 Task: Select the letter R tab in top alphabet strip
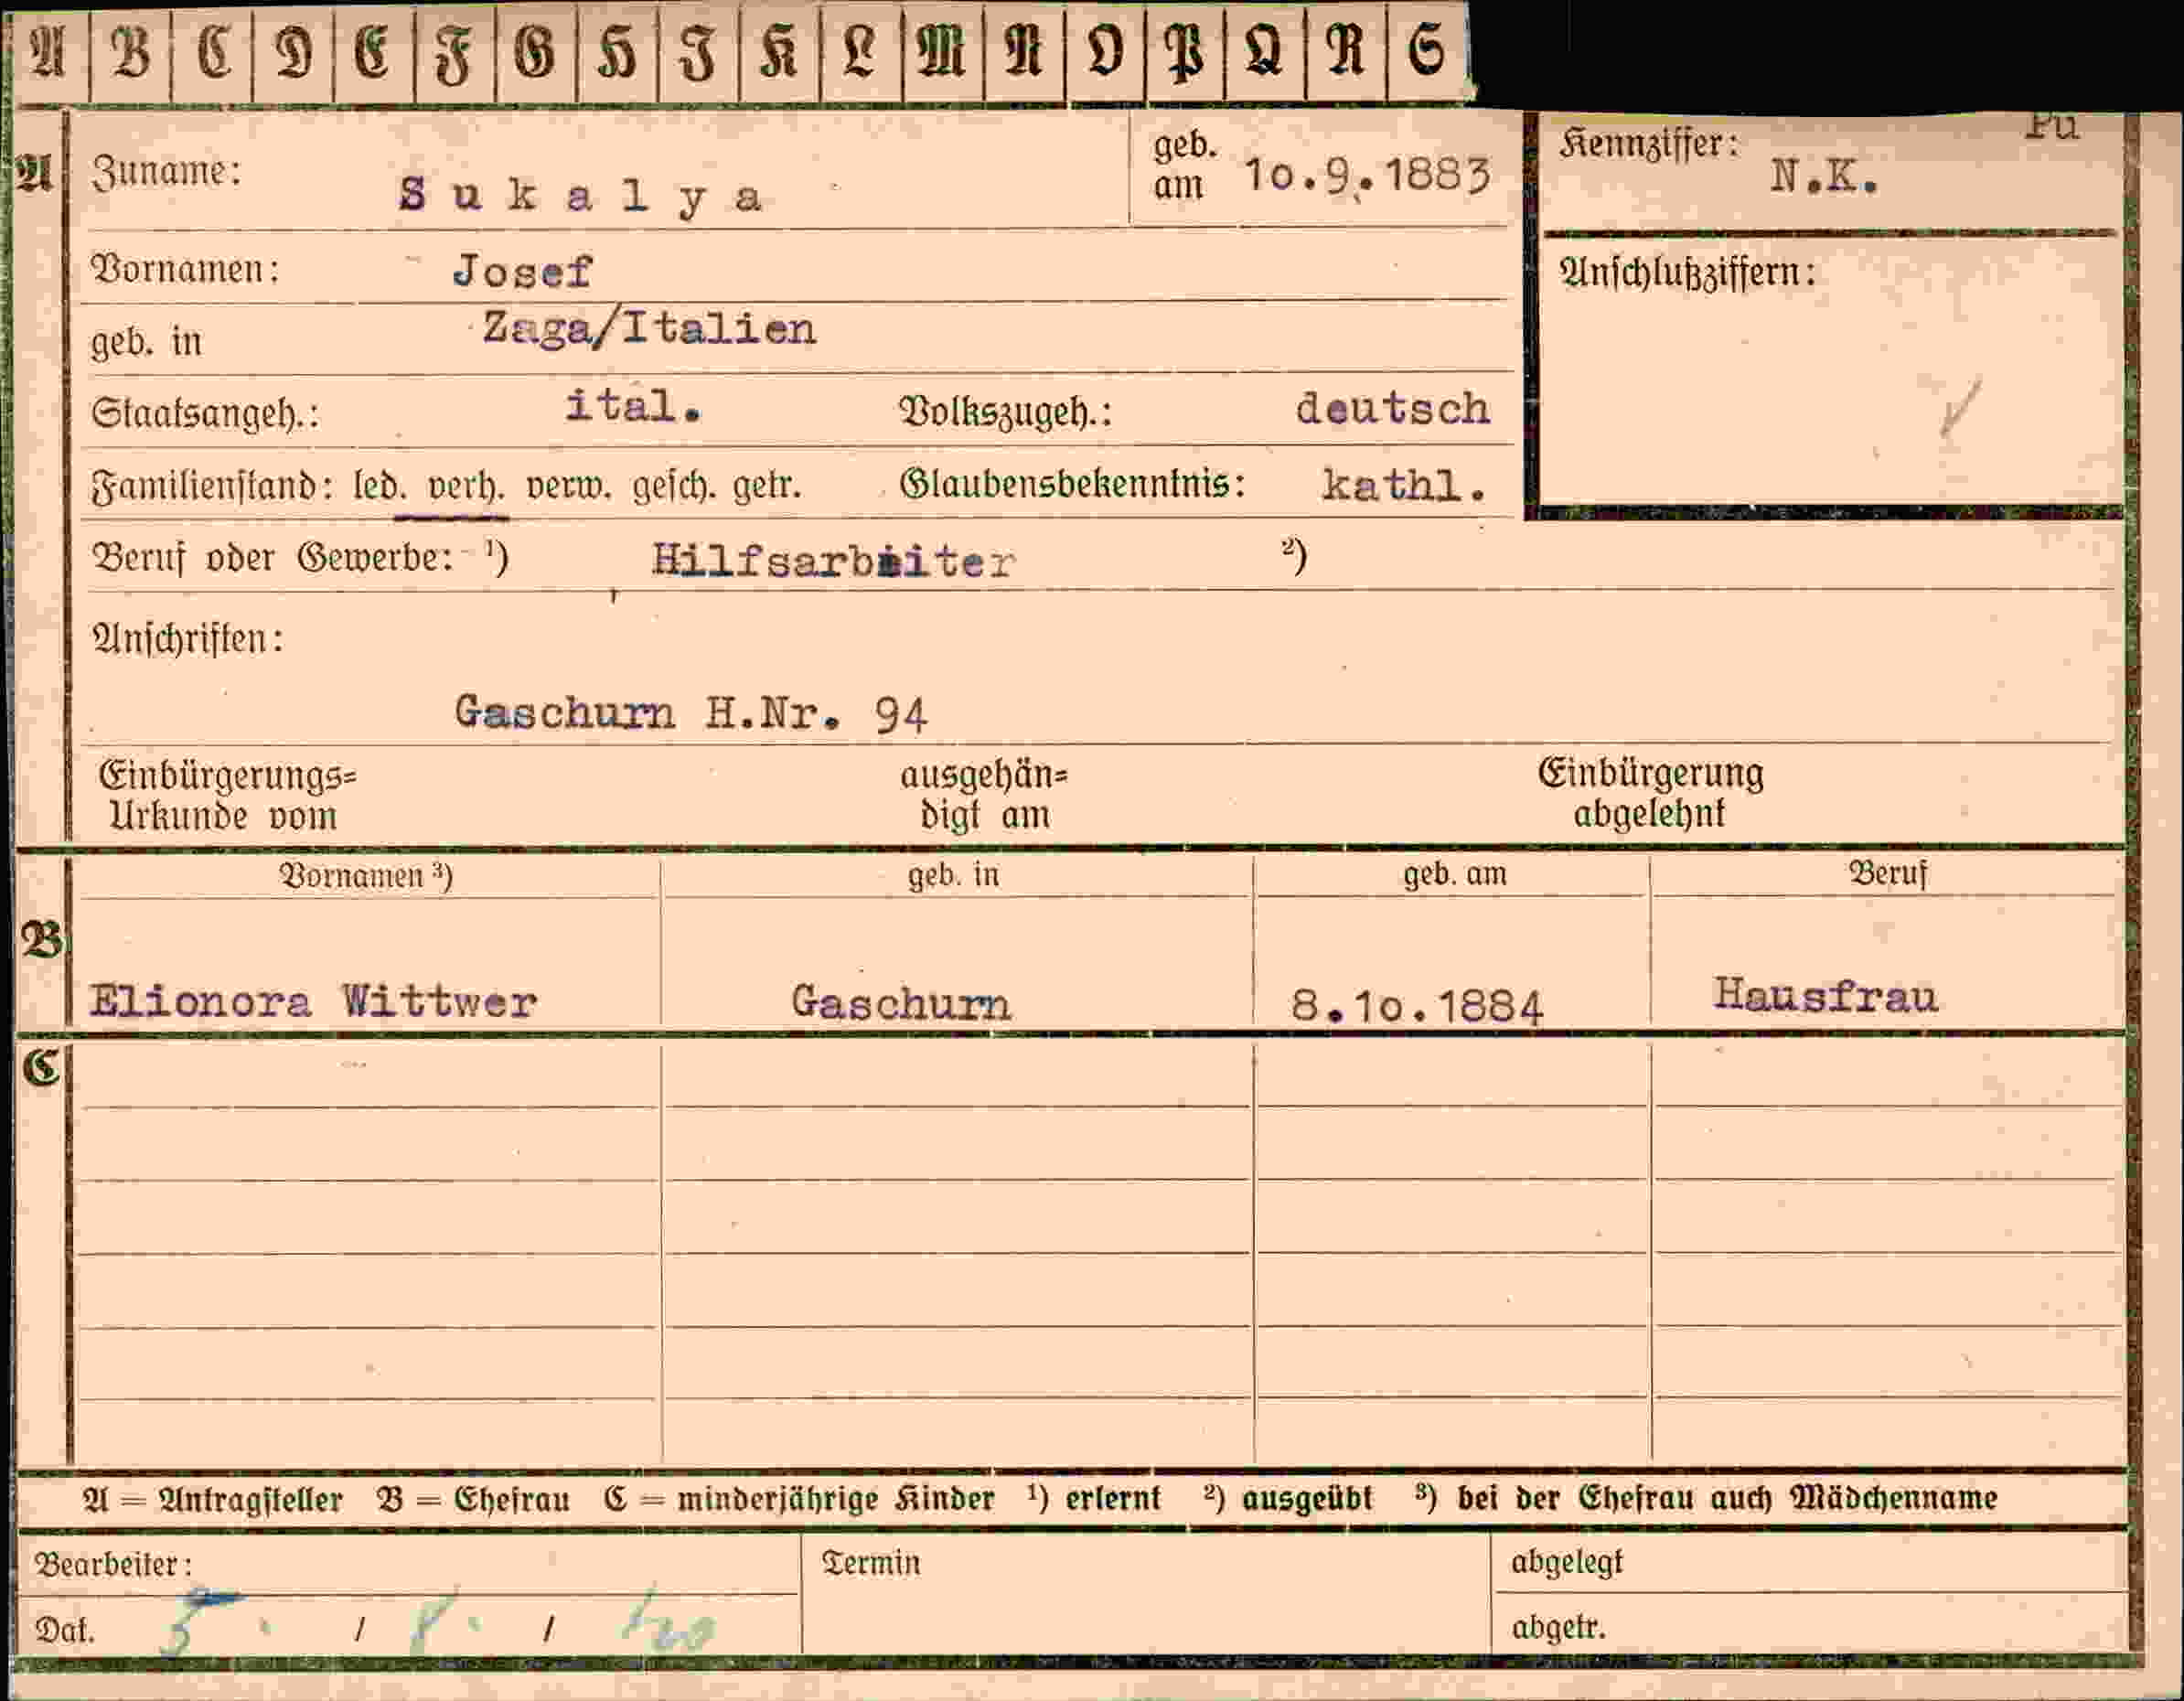coord(1346,52)
